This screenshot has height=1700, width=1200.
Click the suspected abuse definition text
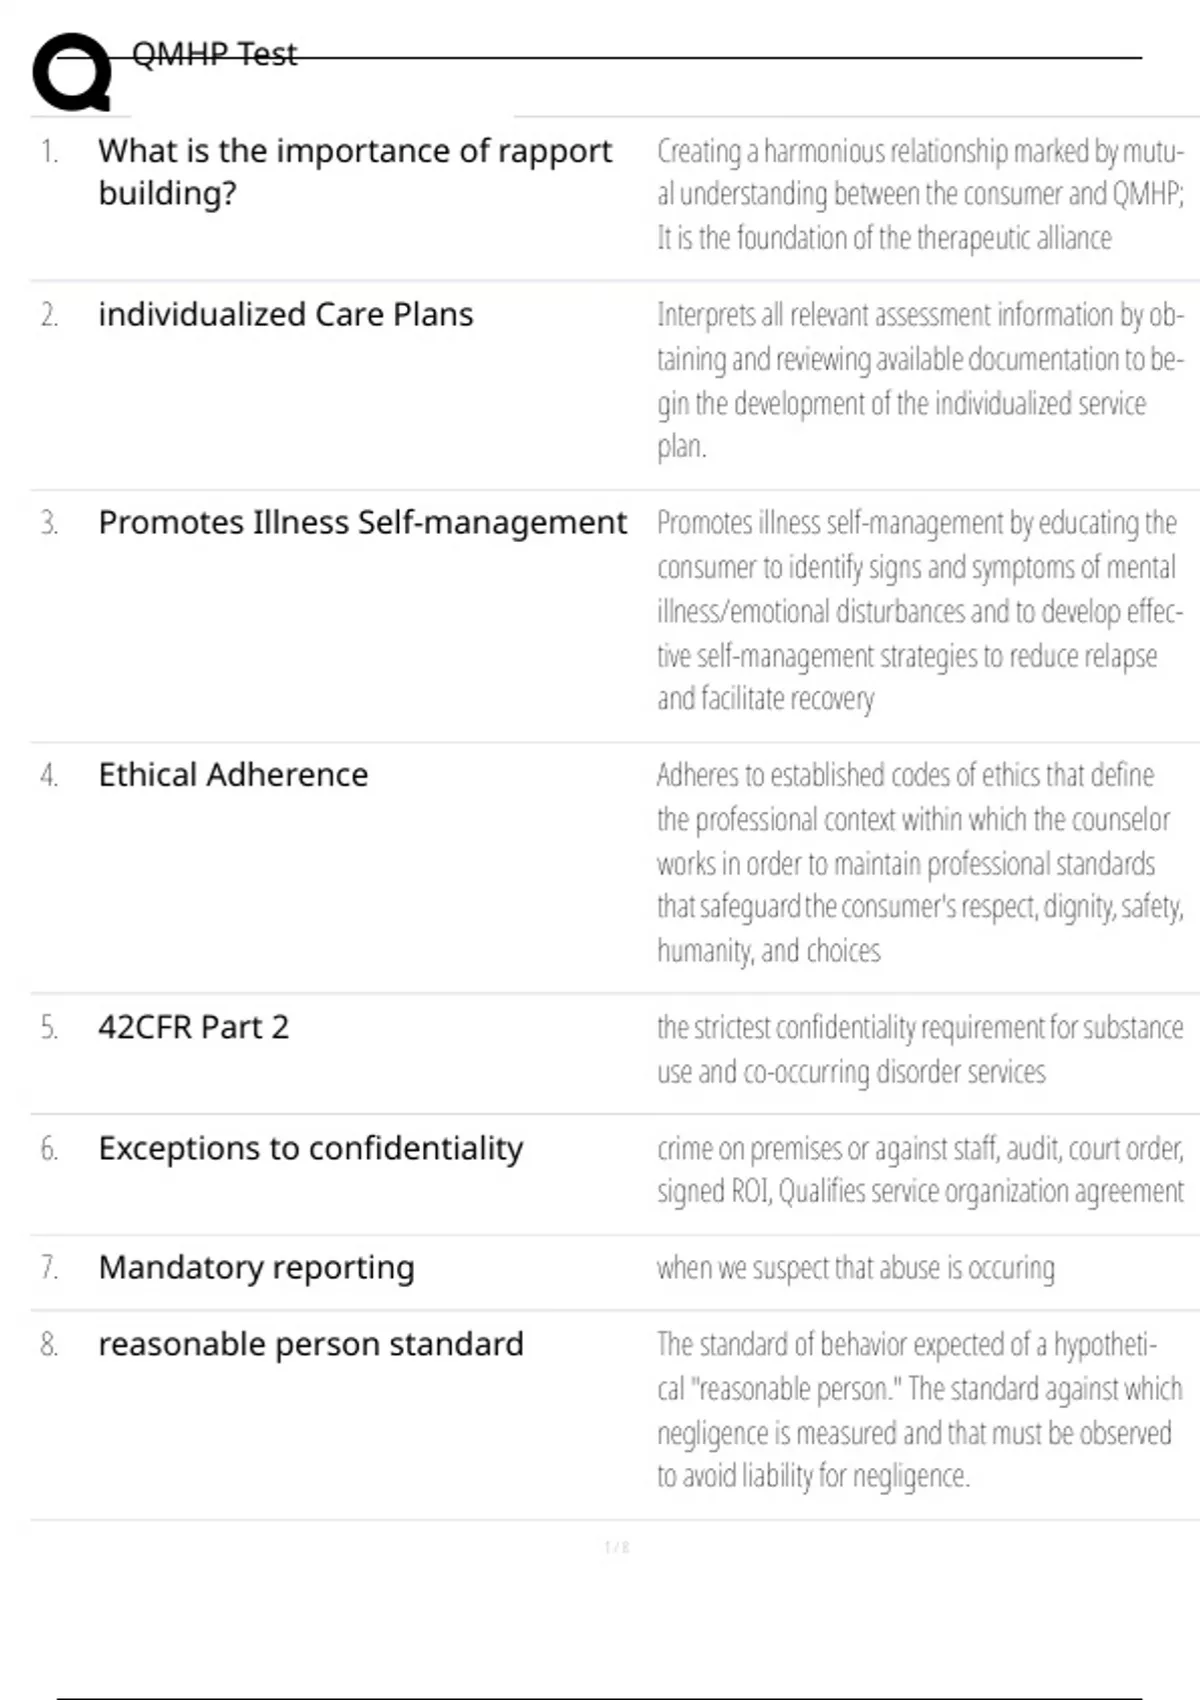coord(855,1268)
